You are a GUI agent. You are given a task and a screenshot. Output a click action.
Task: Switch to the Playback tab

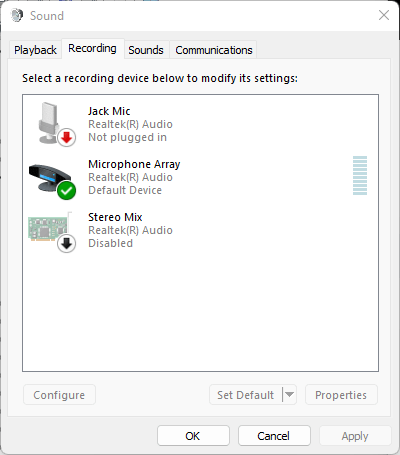click(35, 50)
